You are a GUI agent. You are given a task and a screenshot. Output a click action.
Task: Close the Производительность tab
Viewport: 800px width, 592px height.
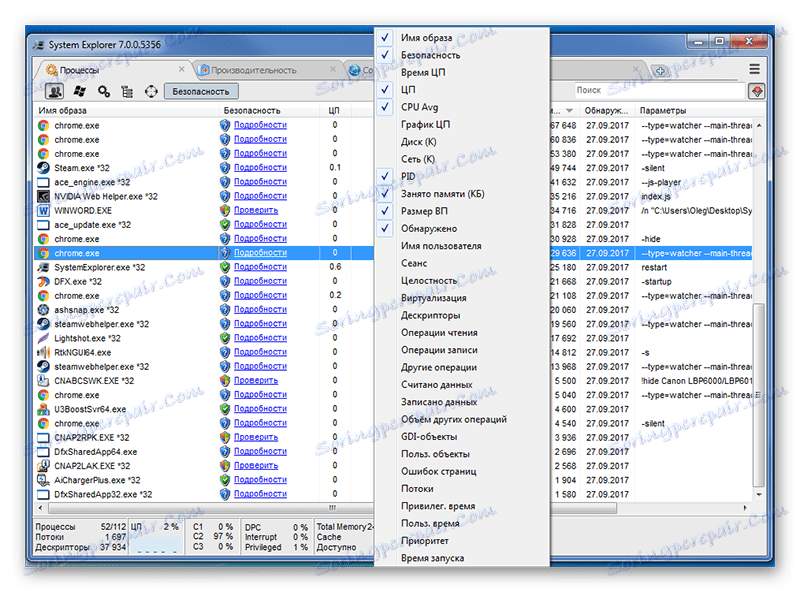pyautogui.click(x=333, y=69)
